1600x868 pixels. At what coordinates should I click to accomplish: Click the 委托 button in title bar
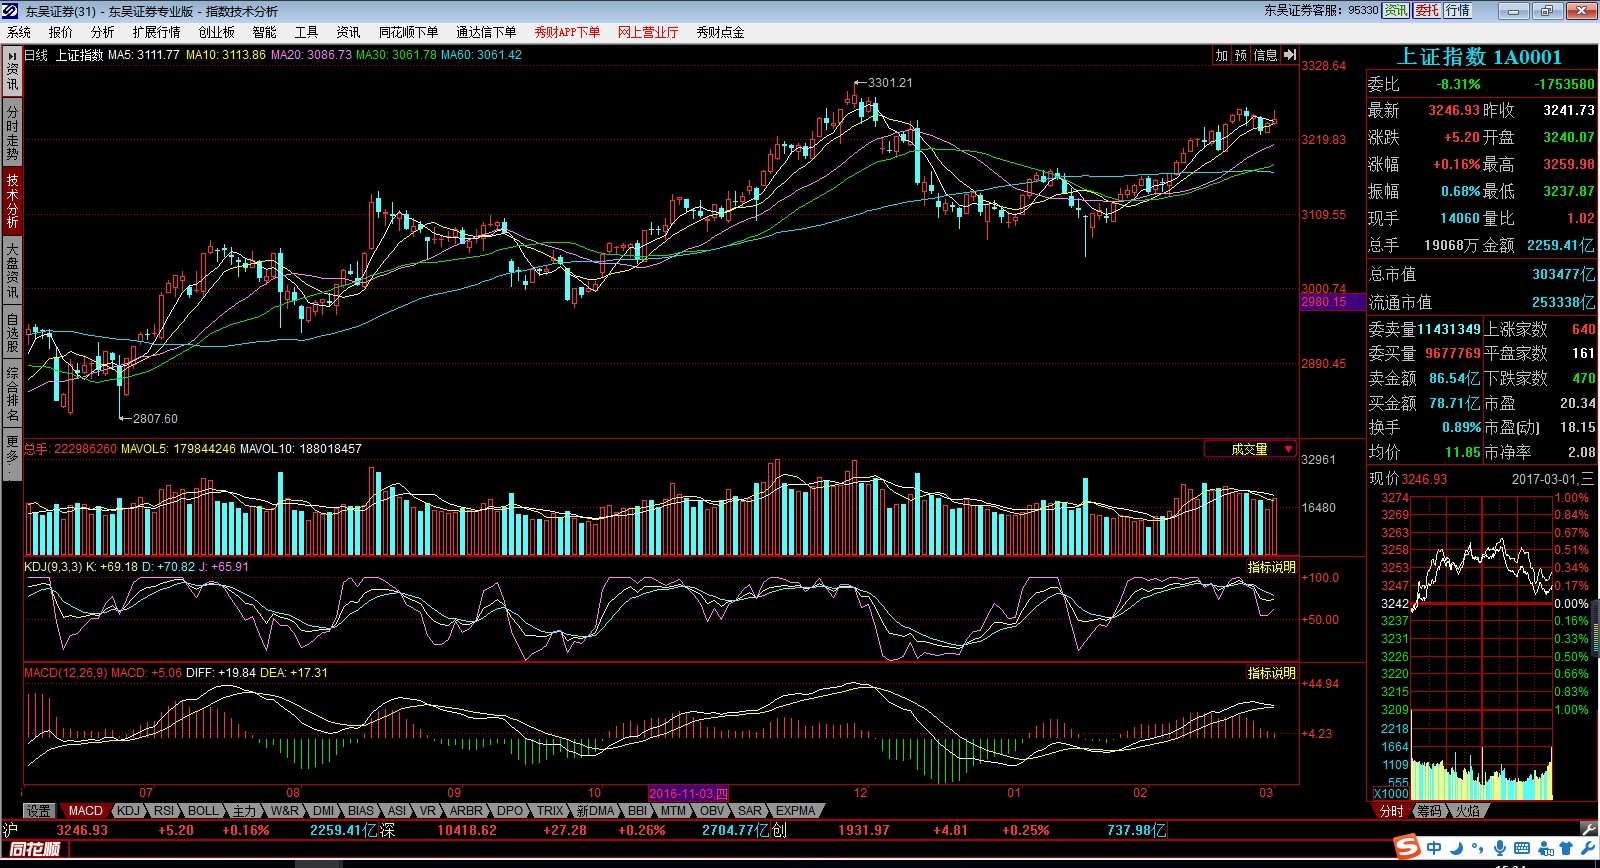(x=1427, y=10)
